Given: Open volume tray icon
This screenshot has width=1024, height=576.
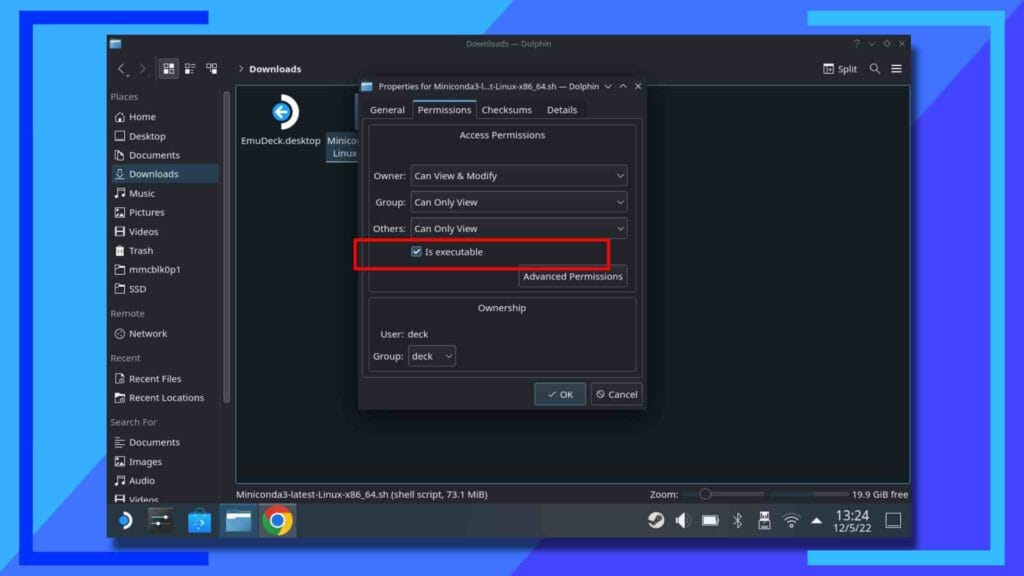Looking at the screenshot, I should (x=682, y=520).
